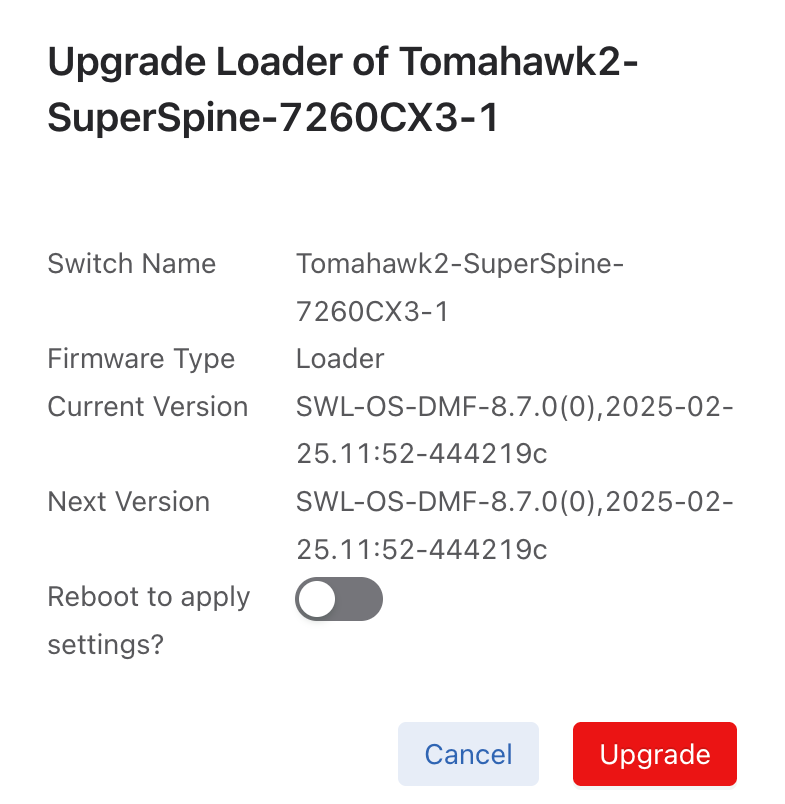Click the second line of Next Version value
This screenshot has height=804, width=785.
pos(421,549)
